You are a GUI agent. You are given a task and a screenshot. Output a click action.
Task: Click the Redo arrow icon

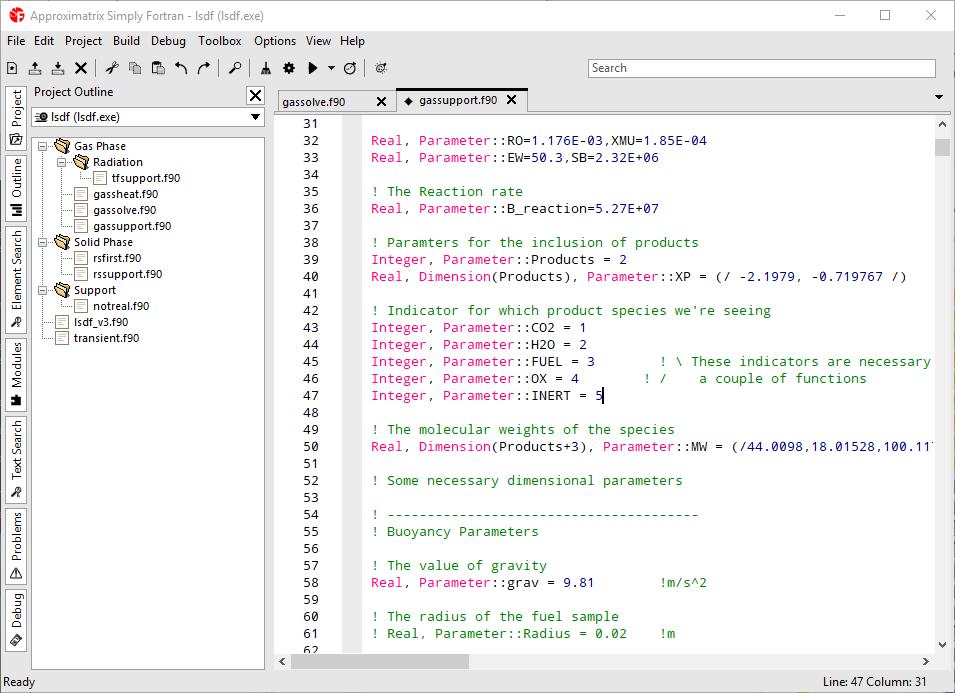[x=204, y=68]
